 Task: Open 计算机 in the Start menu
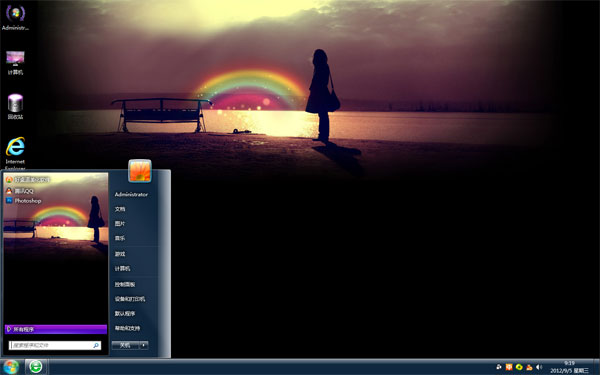click(122, 269)
